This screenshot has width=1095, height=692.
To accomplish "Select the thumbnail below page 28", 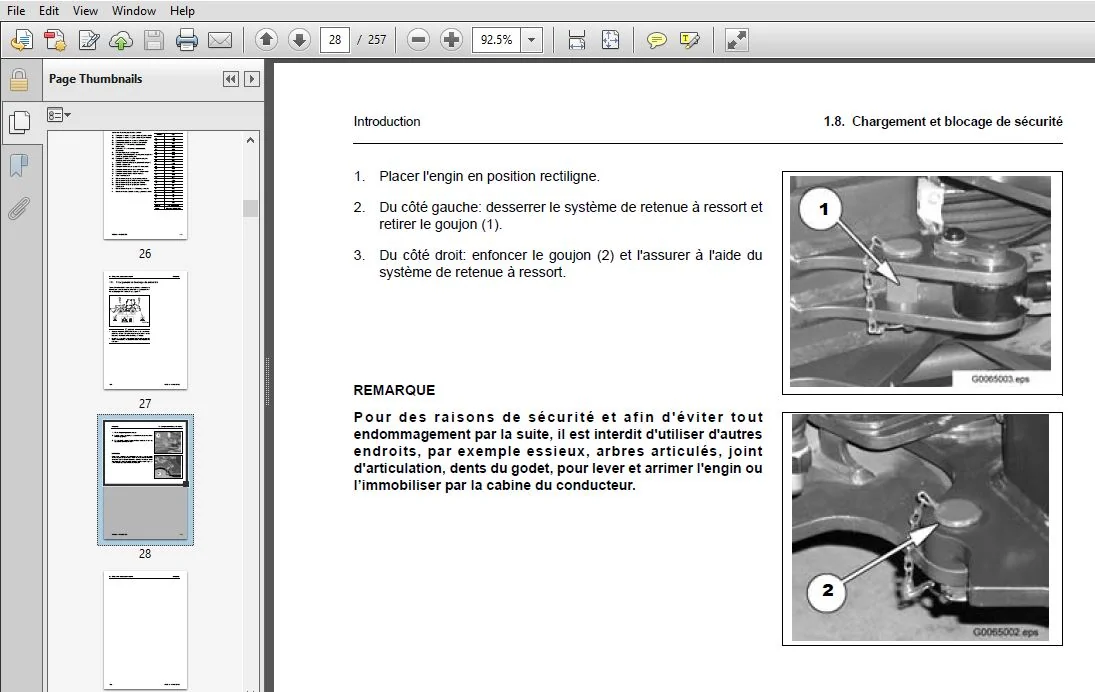I will tap(145, 630).
